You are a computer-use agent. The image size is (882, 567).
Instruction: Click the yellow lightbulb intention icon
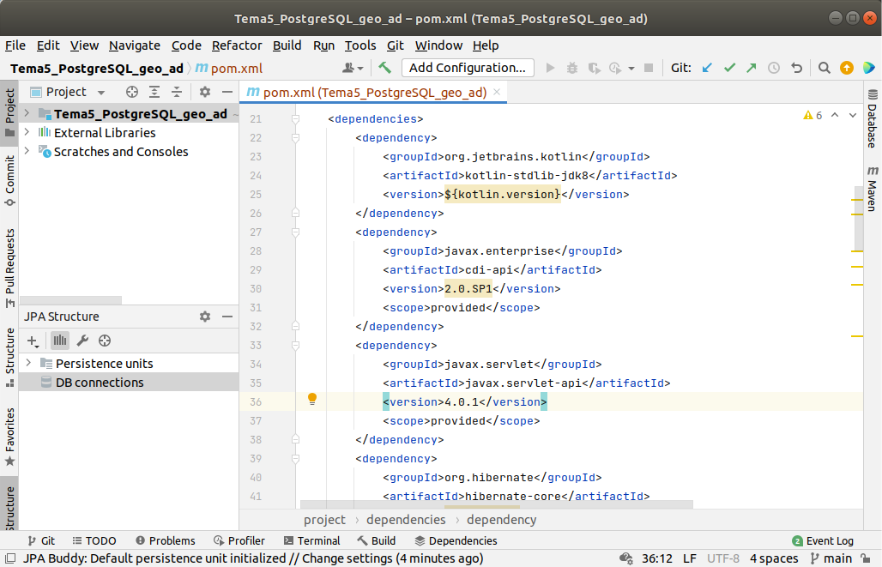coord(312,399)
